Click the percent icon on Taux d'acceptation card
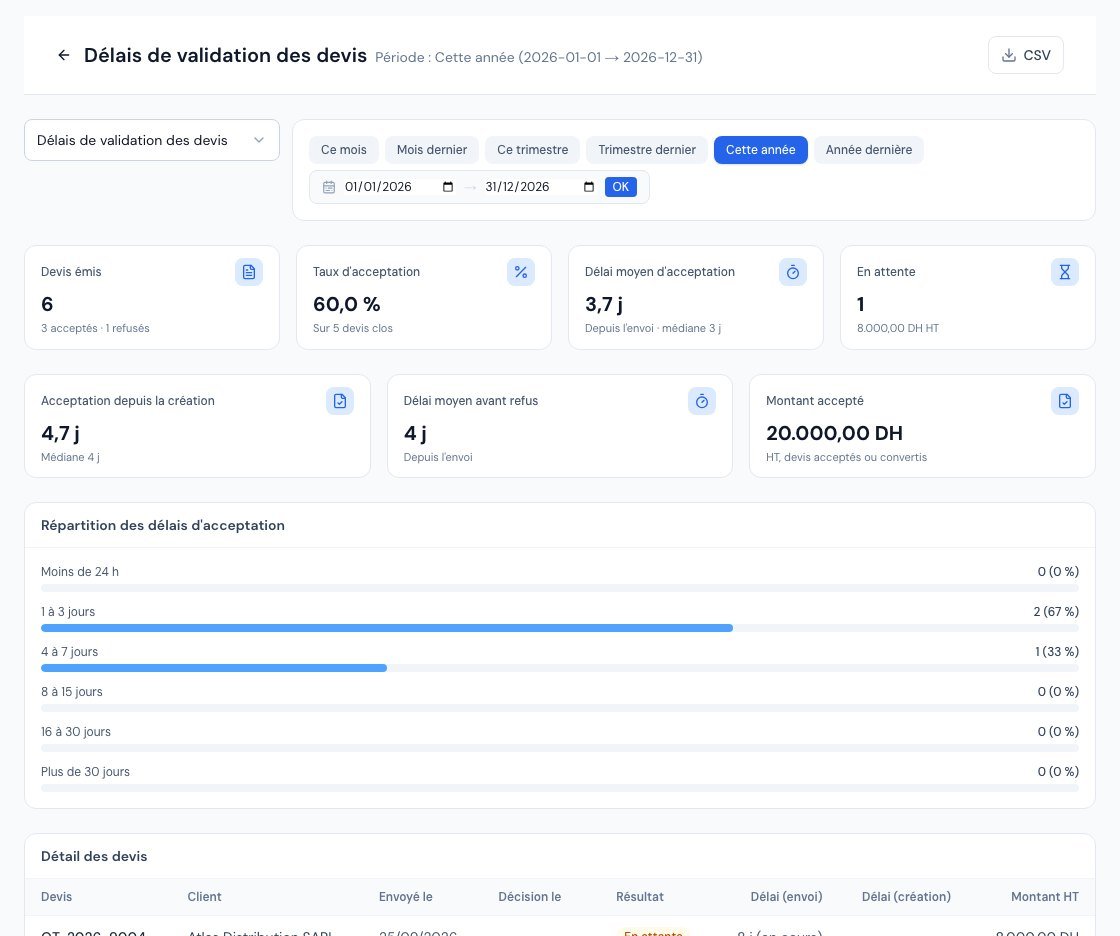The image size is (1120, 936). pos(521,272)
